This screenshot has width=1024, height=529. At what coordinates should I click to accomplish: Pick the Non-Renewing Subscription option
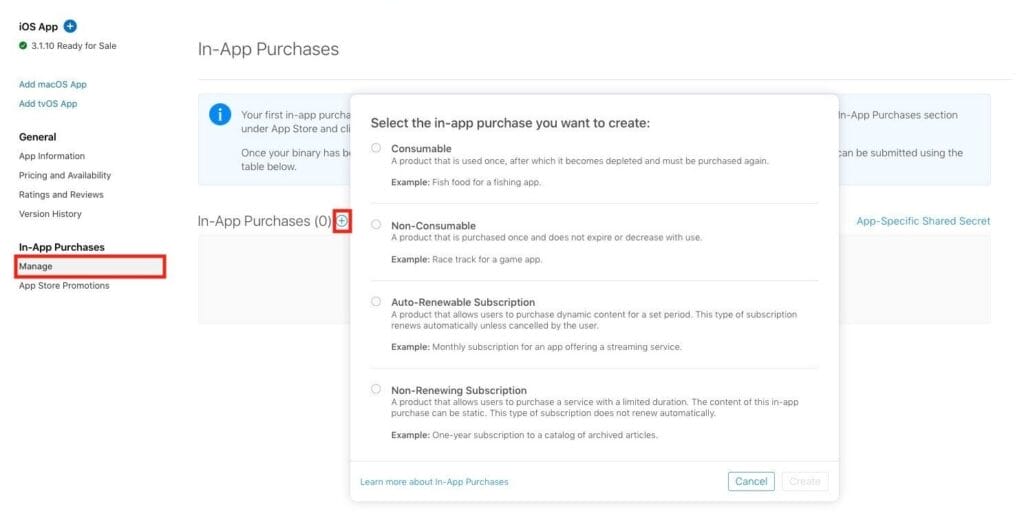click(x=376, y=389)
